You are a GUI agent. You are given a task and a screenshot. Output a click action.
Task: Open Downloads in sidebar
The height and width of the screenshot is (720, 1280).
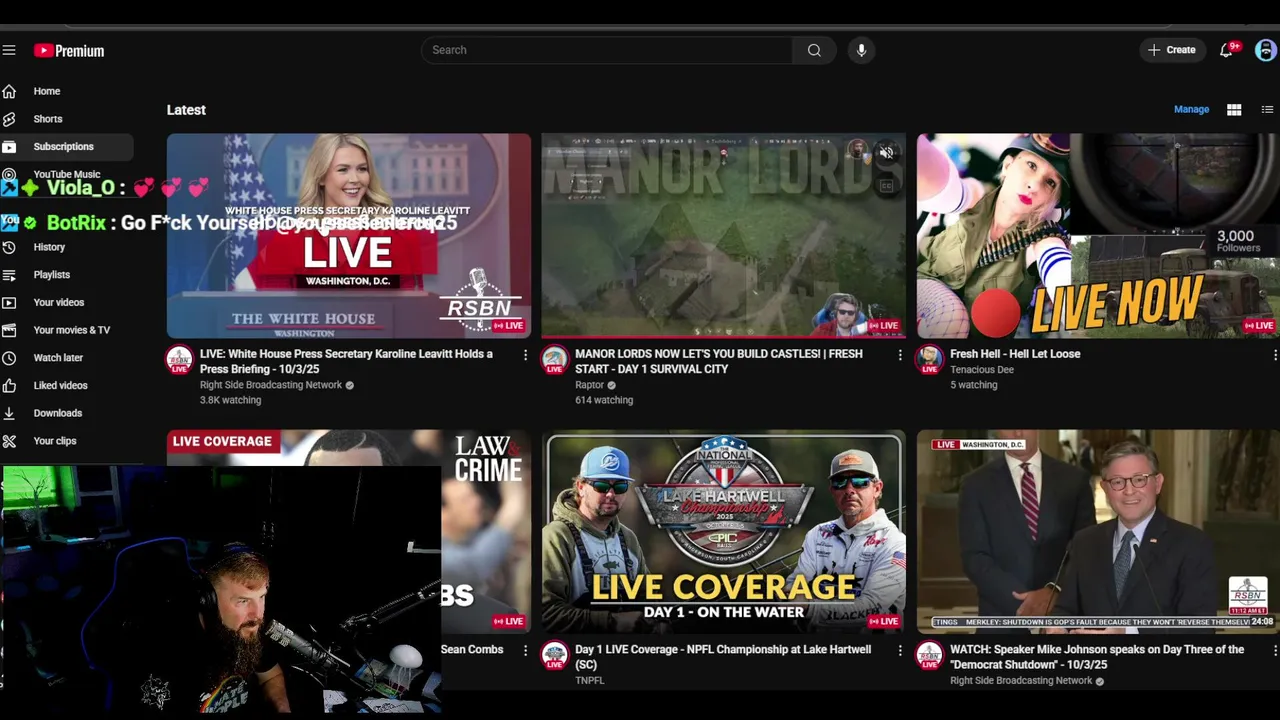point(58,413)
